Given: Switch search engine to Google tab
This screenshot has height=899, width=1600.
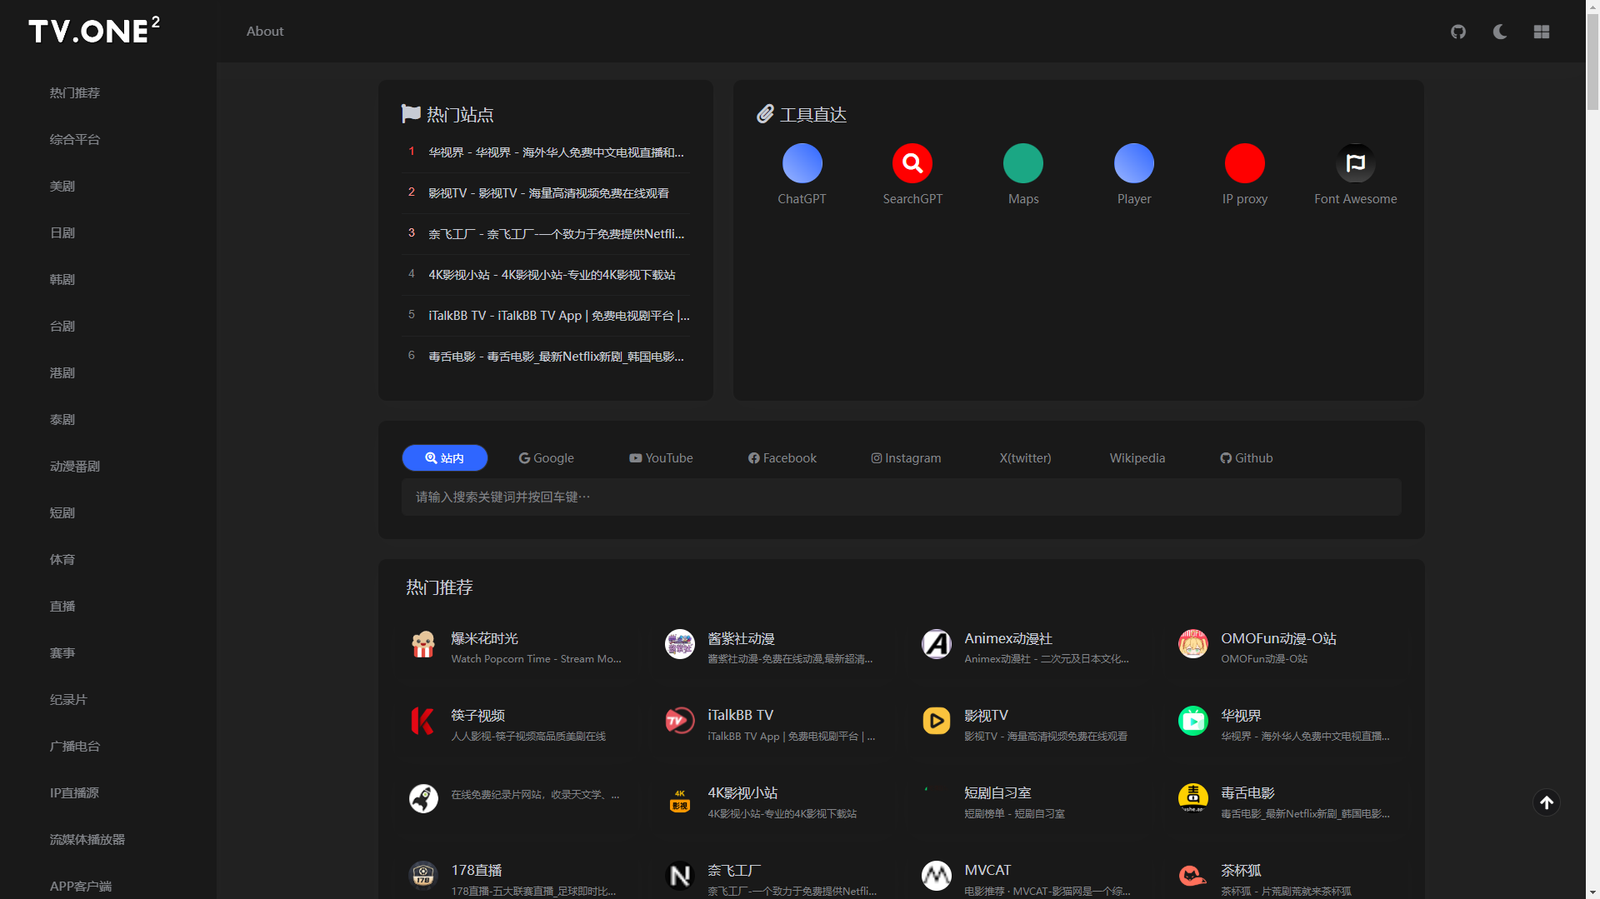Looking at the screenshot, I should 546,458.
